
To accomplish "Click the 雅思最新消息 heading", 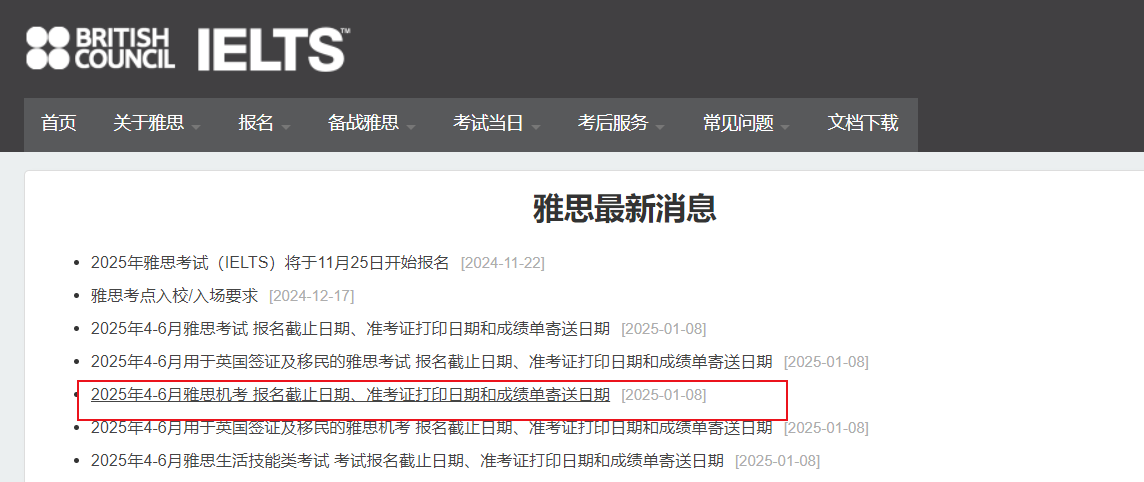I will pyautogui.click(x=625, y=209).
